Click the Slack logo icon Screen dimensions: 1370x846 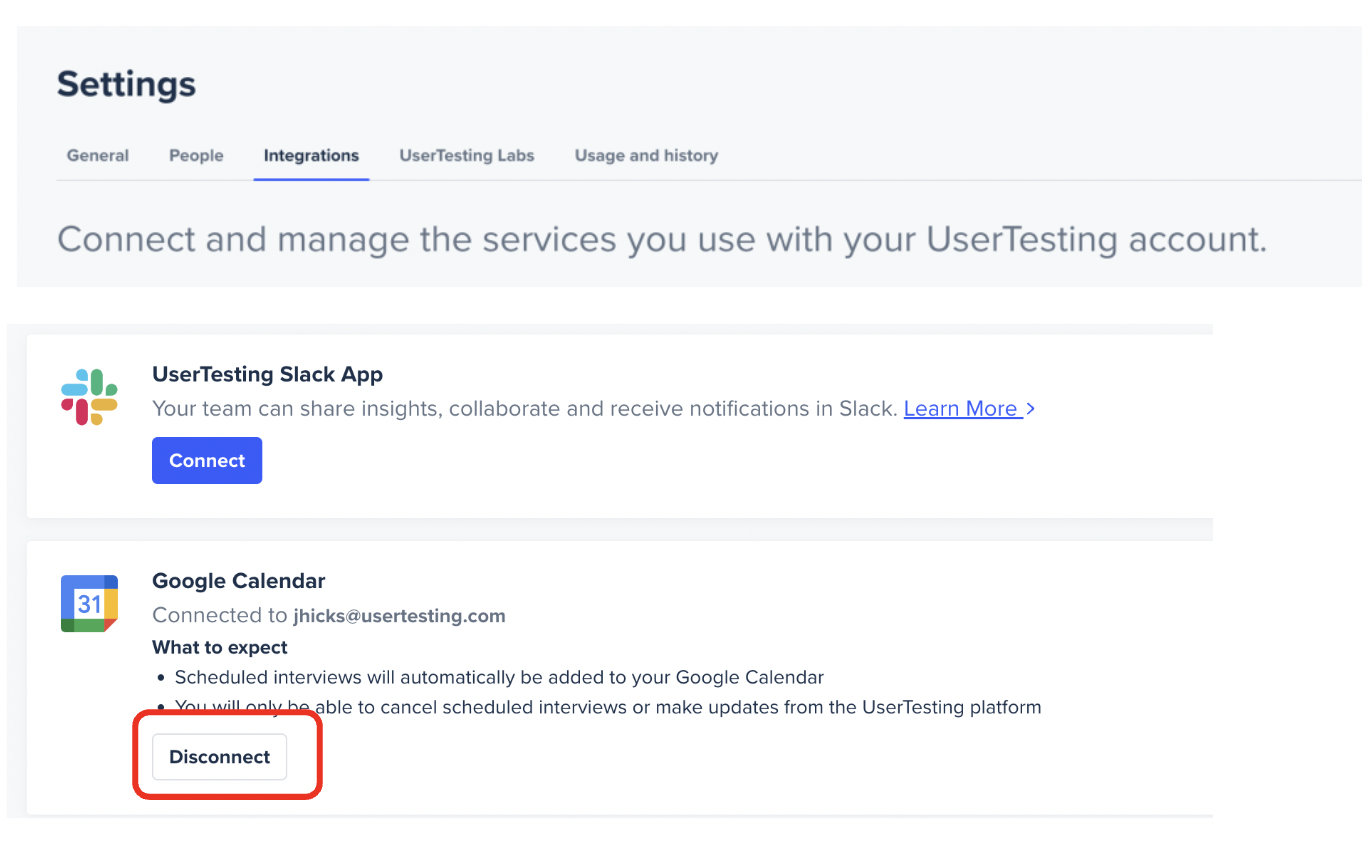pos(89,397)
